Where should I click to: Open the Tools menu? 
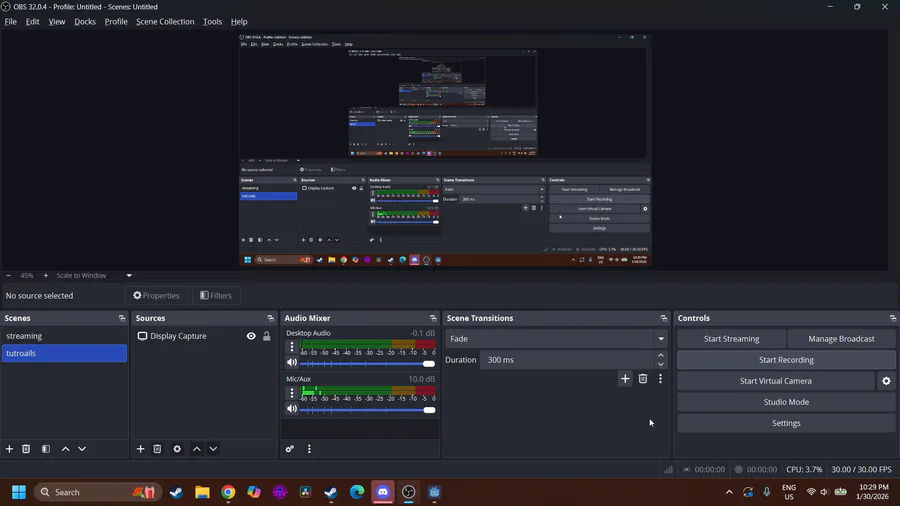[212, 22]
